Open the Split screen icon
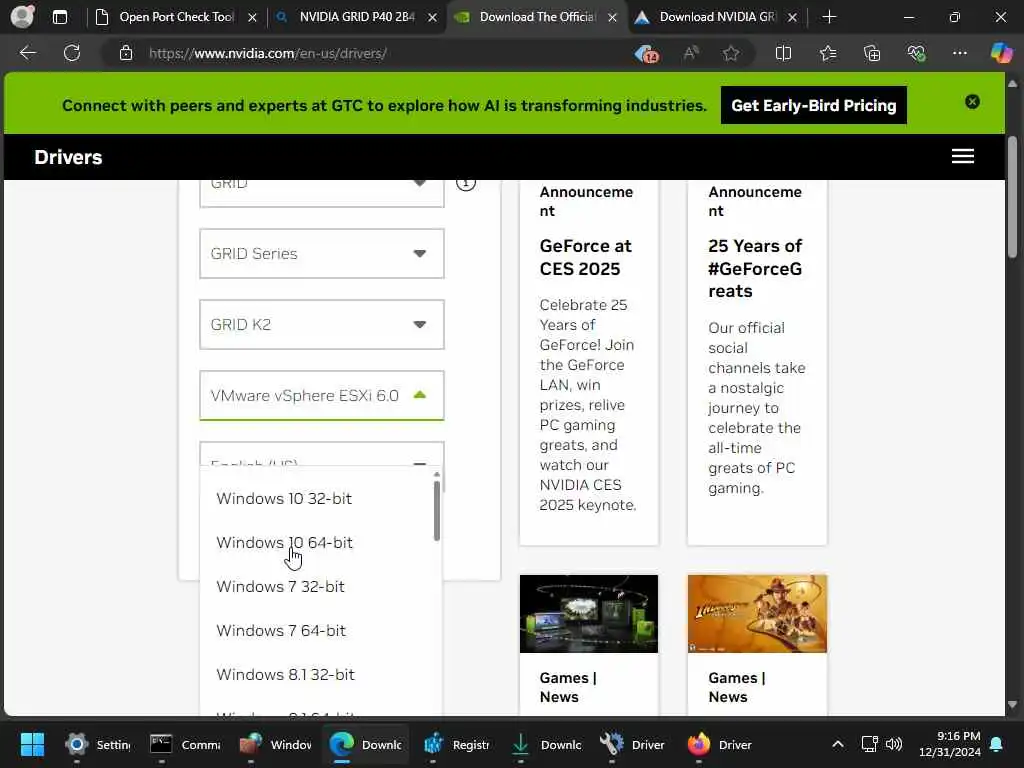1024x768 pixels. point(783,53)
